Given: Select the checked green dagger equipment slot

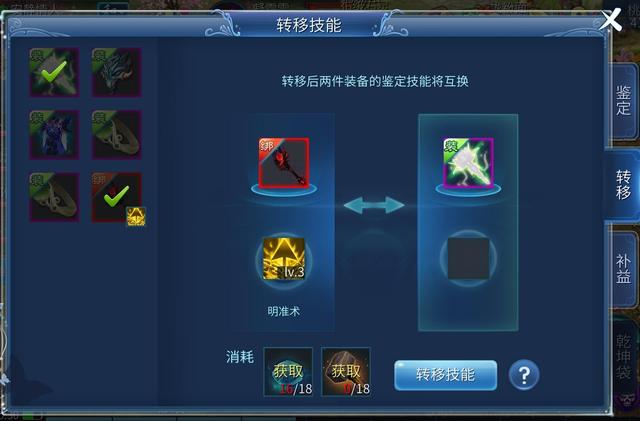Looking at the screenshot, I should (54, 72).
